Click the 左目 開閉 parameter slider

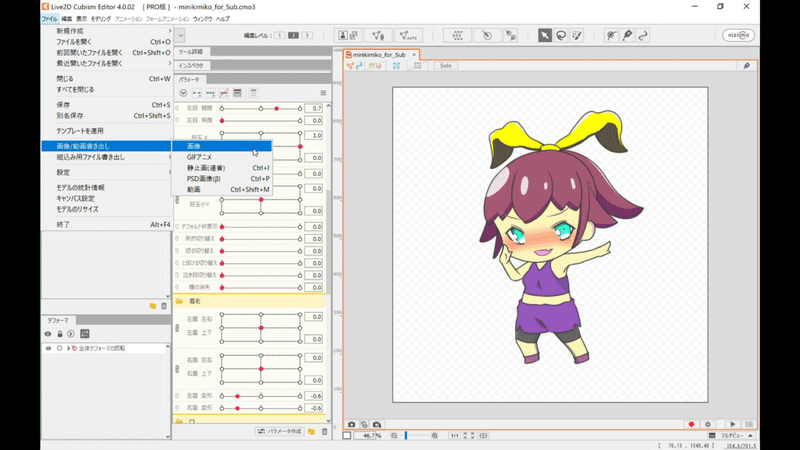pyautogui.click(x=261, y=109)
